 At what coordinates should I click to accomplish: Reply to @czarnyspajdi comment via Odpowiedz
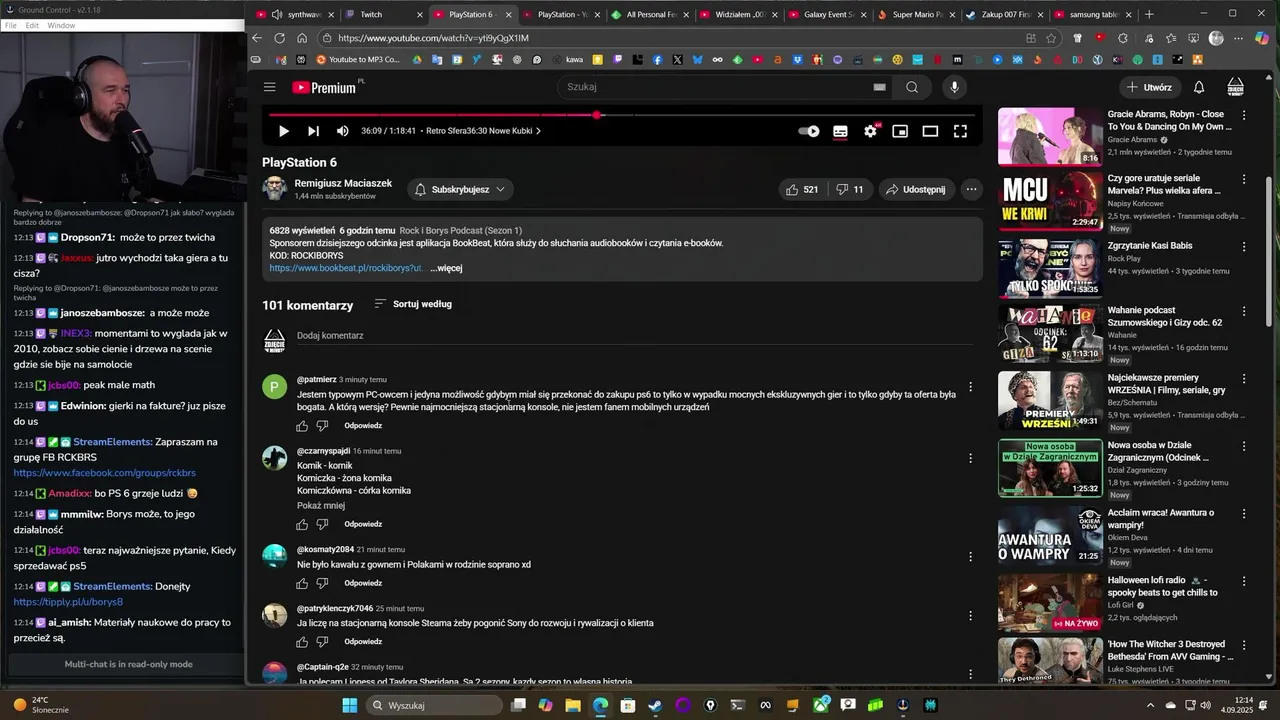(x=363, y=524)
